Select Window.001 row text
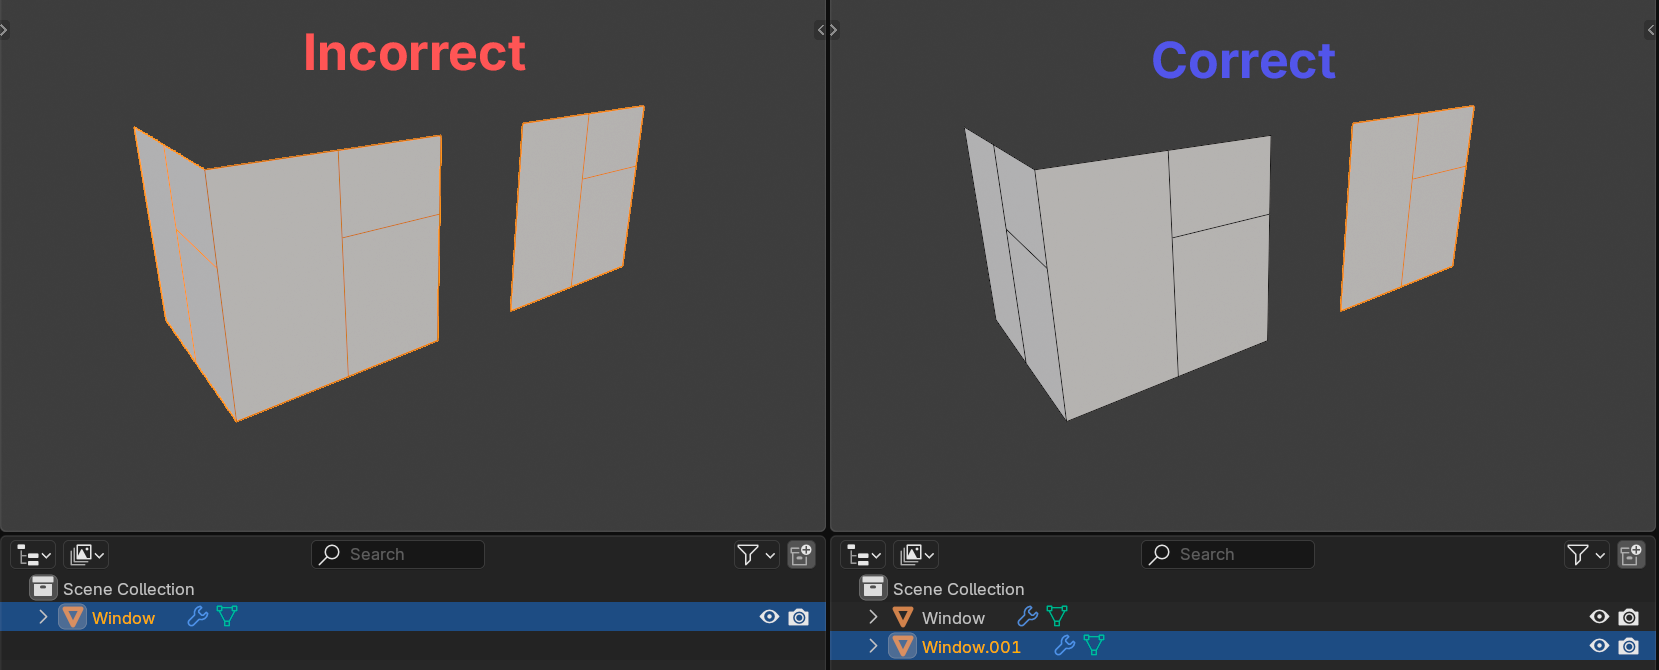1659x670 pixels. 971,647
